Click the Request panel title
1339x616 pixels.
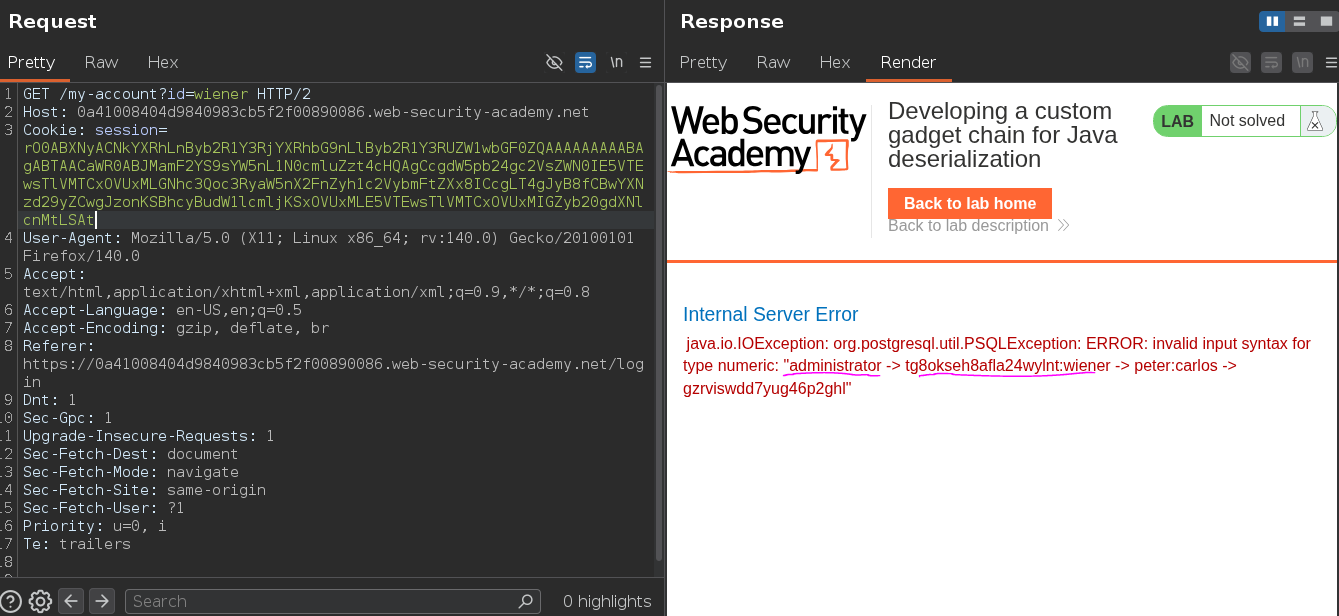[52, 21]
